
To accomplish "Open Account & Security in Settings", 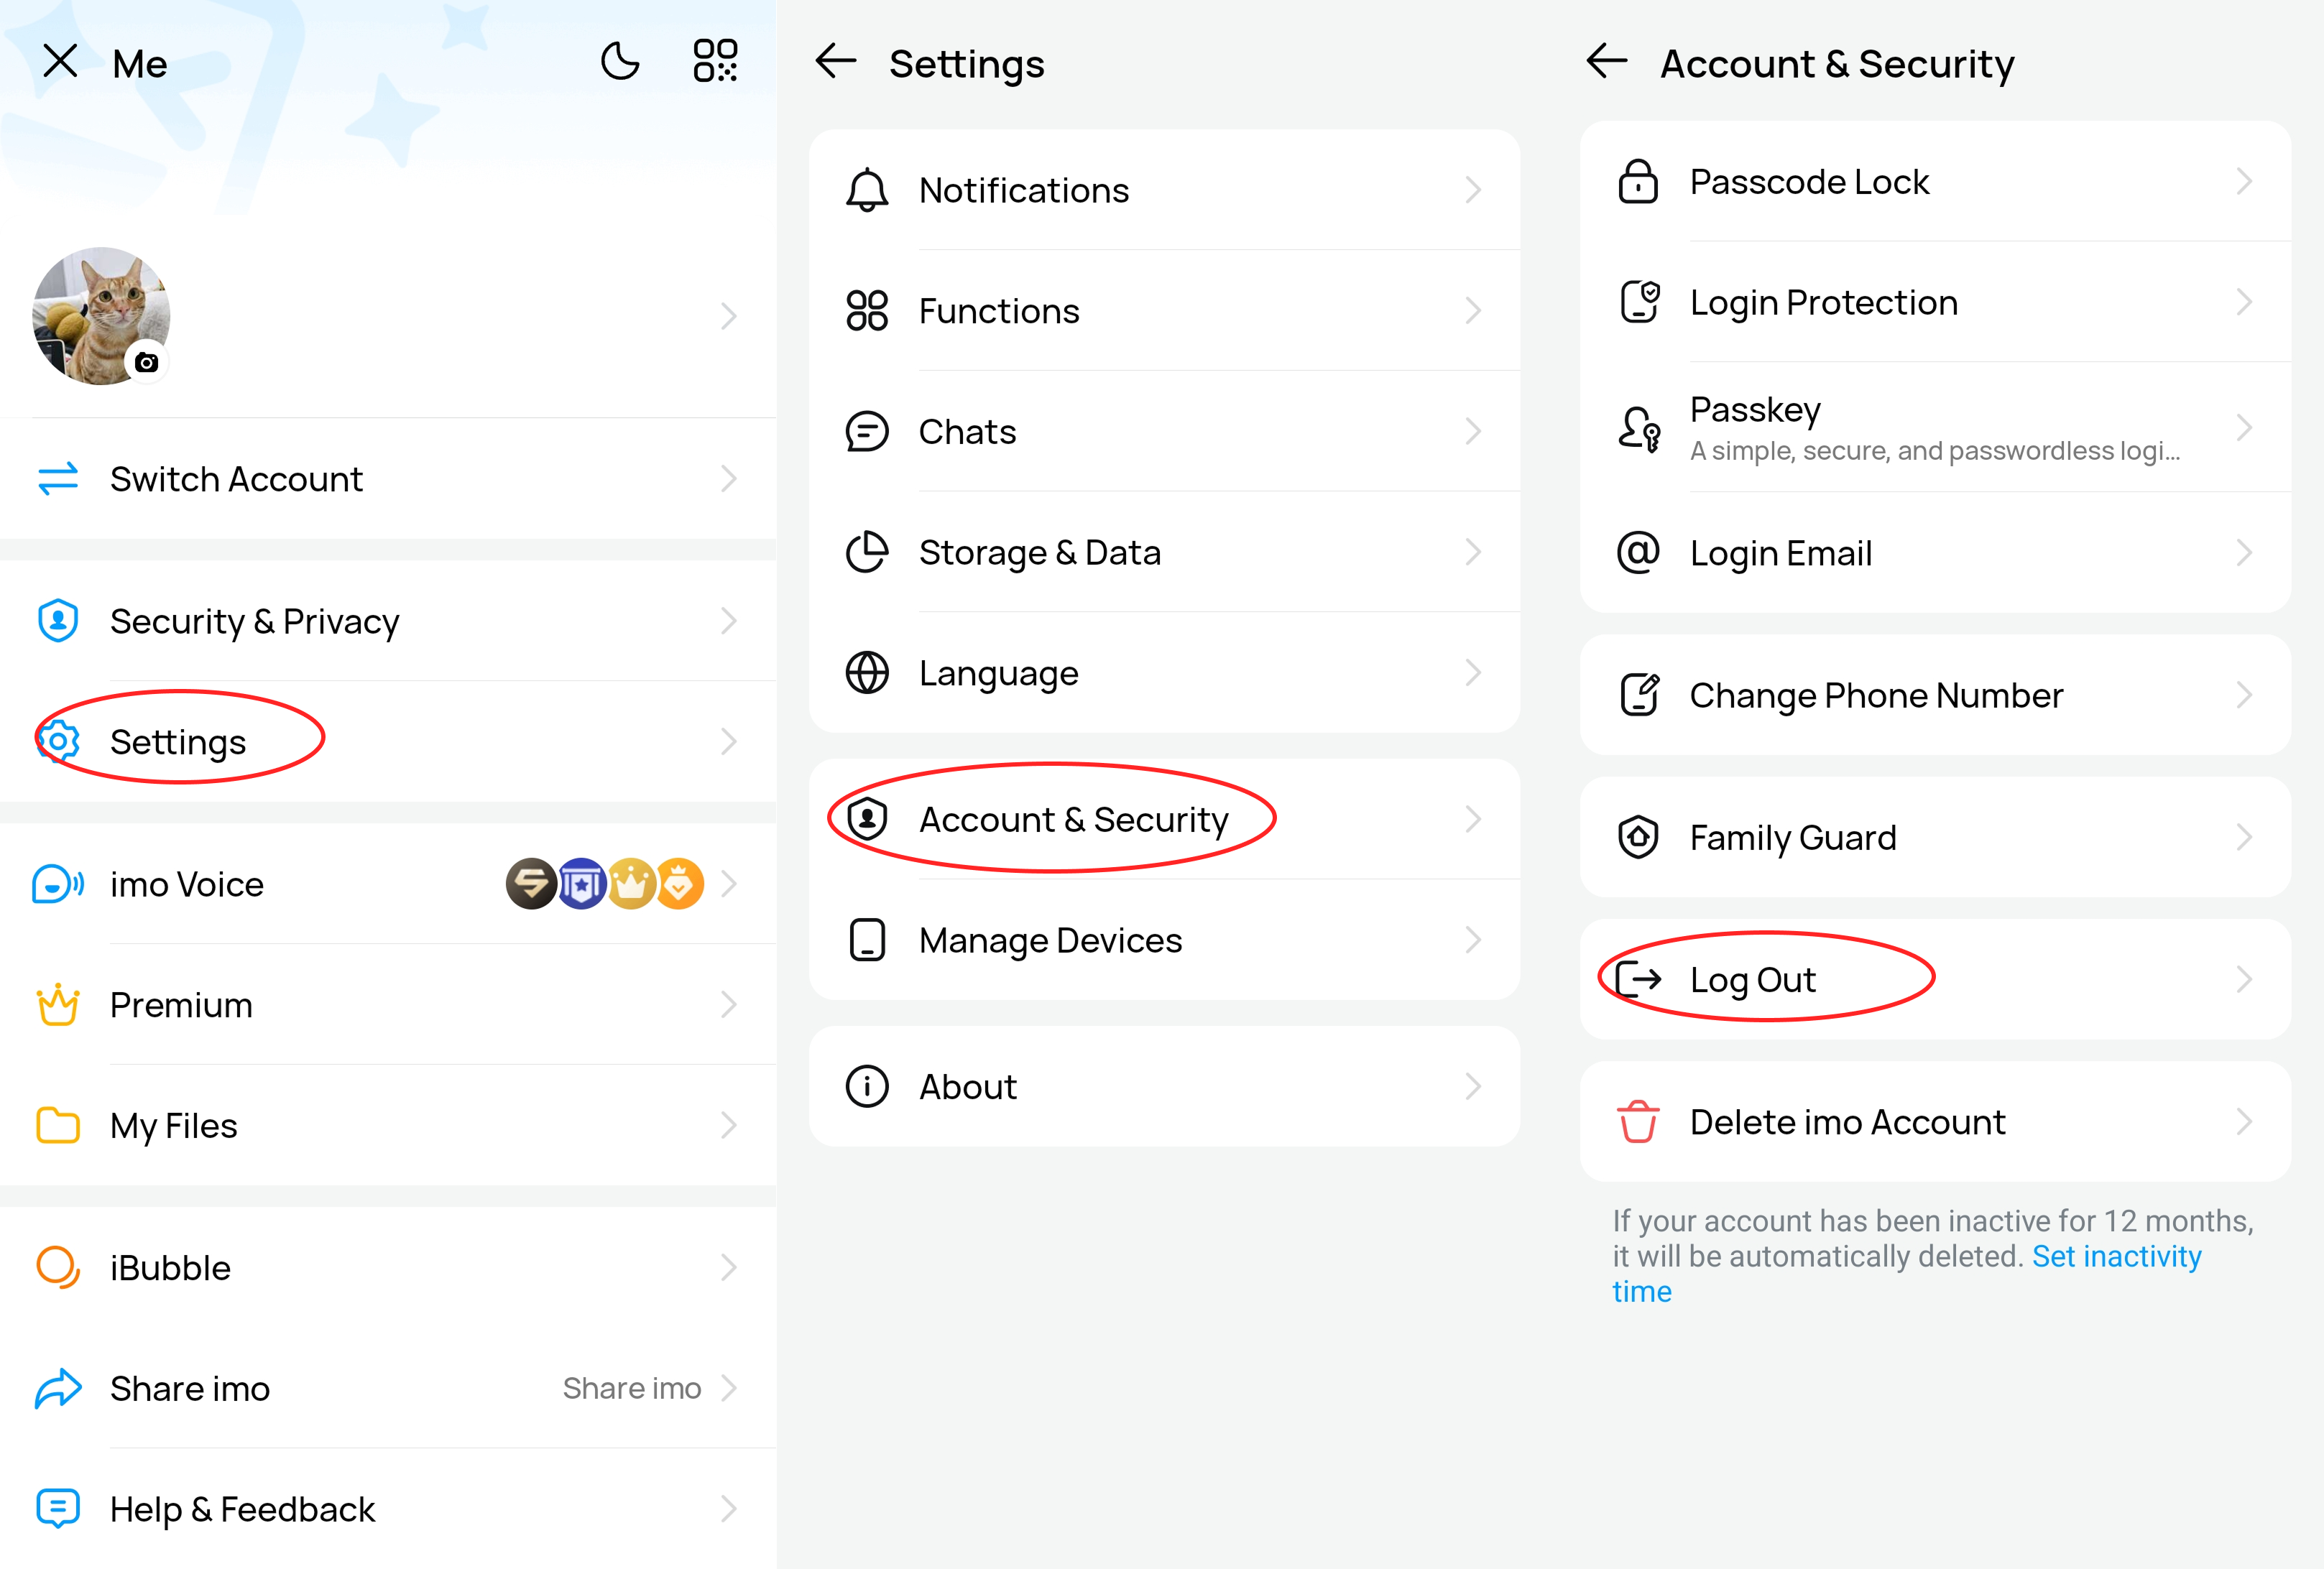I will pyautogui.click(x=1164, y=819).
